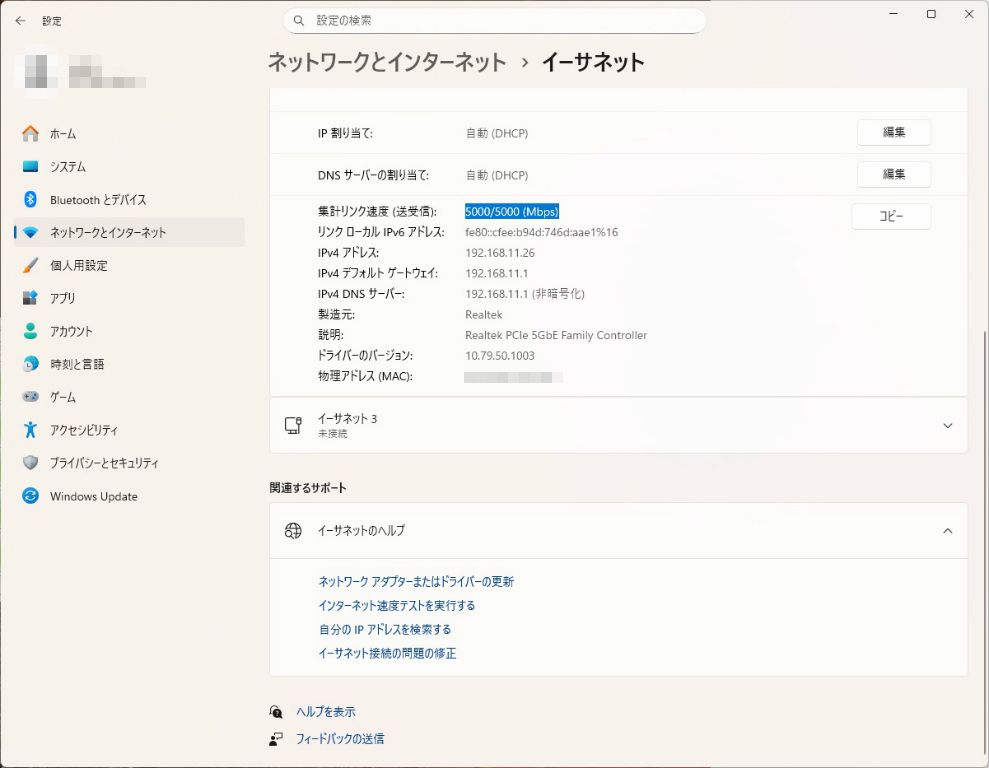The height and width of the screenshot is (768, 989).
Task: Click the ヘルプを表示 link
Action: click(326, 712)
